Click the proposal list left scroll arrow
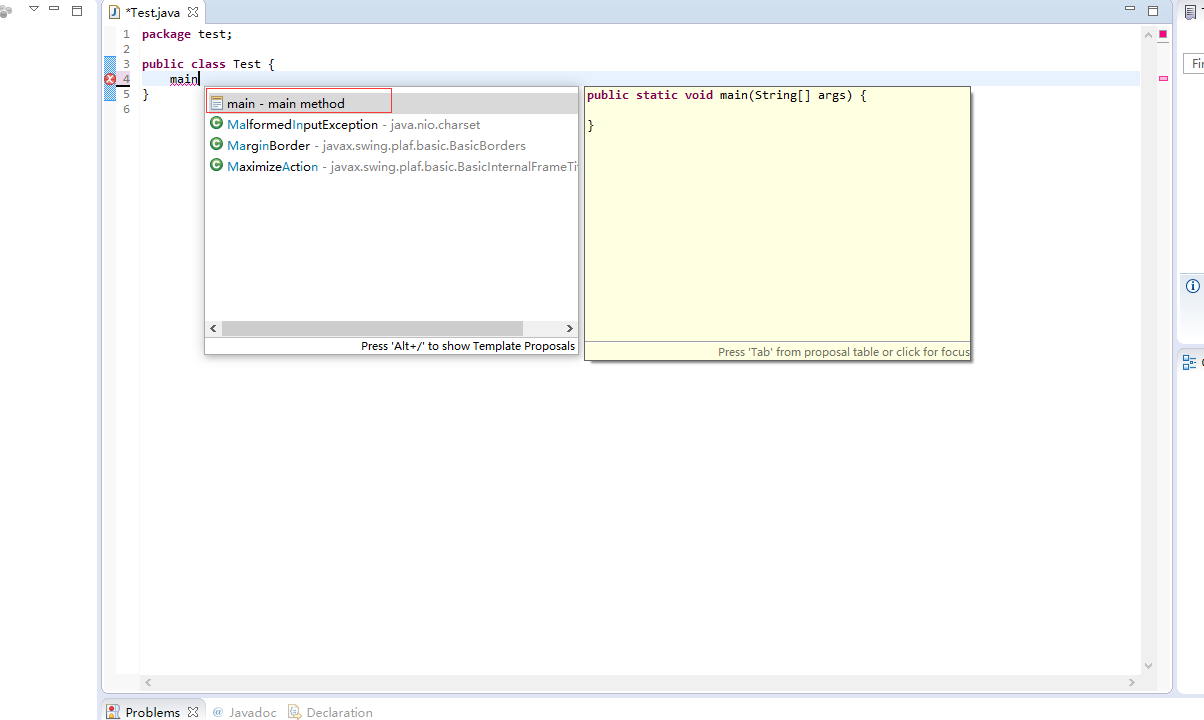1204x720 pixels. 213,328
